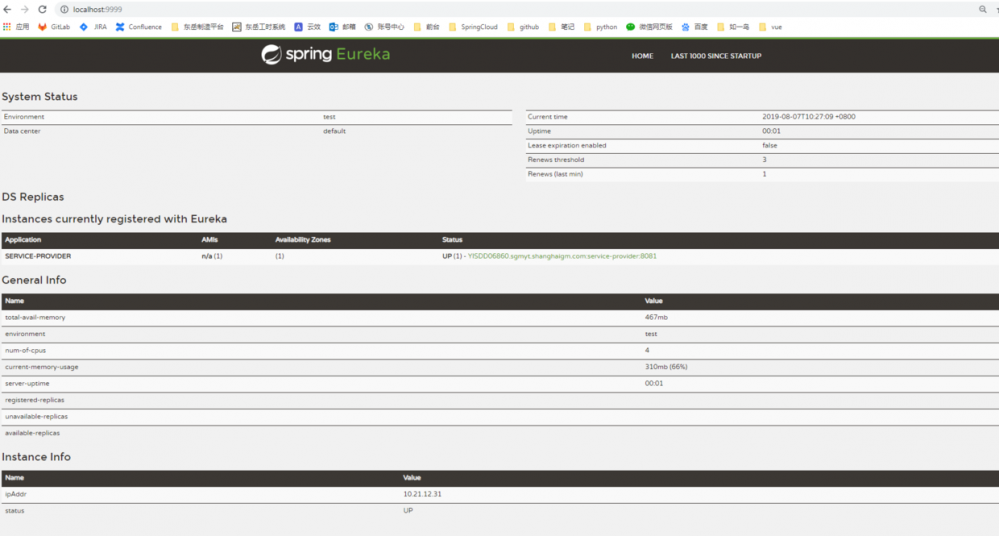999x536 pixels.
Task: Click the unavailable-replicas row name
Action: click(x=36, y=417)
